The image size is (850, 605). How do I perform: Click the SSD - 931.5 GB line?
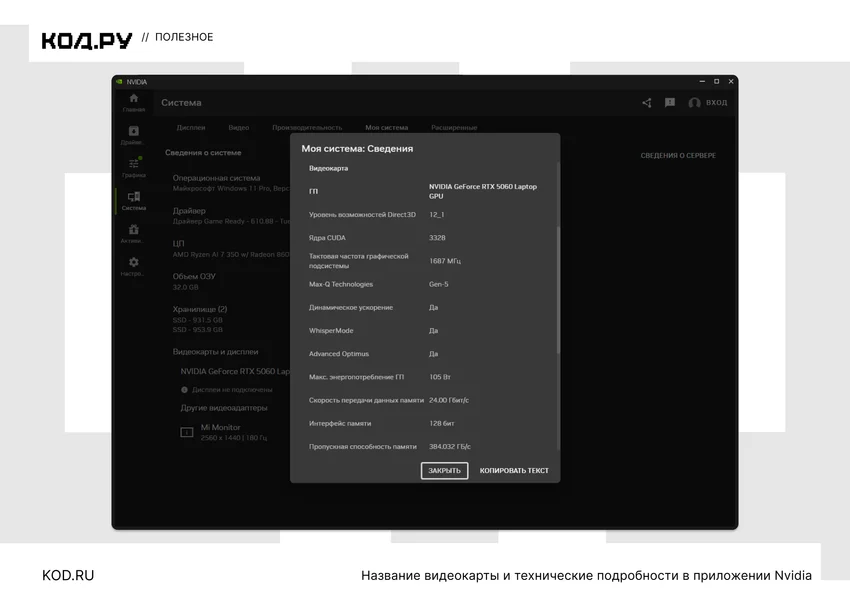(x=197, y=320)
